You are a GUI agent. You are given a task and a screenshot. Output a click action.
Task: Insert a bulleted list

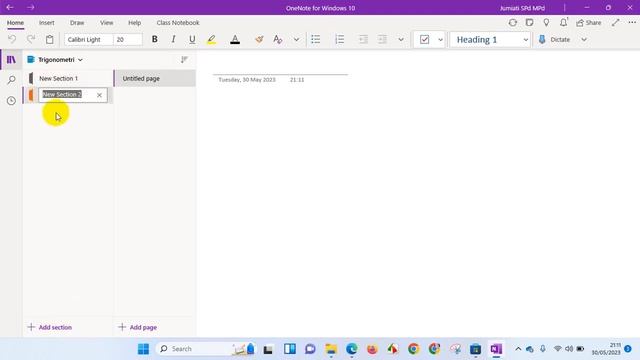pos(316,39)
